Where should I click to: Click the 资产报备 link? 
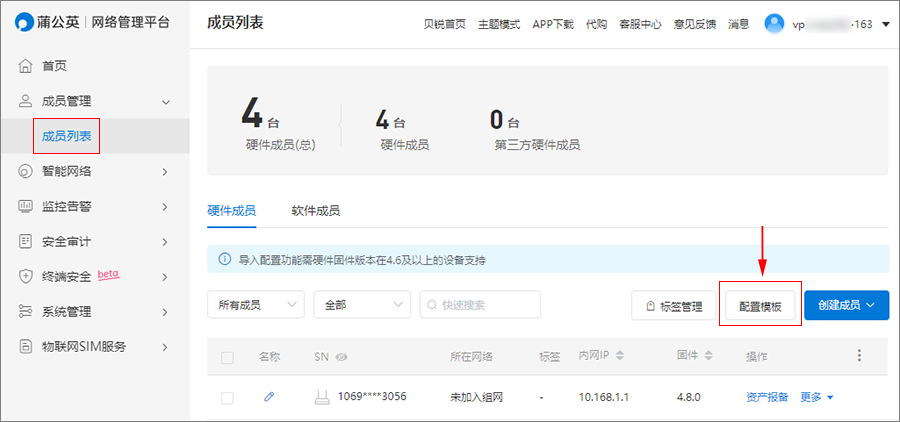coord(766,397)
